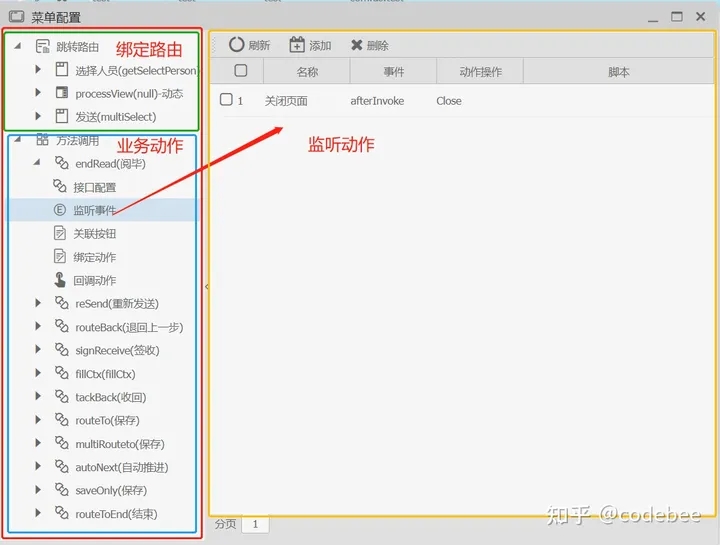Tick the checkbox for row 1 关闭页面
Screen dimensions: 720x545
pos(226,99)
